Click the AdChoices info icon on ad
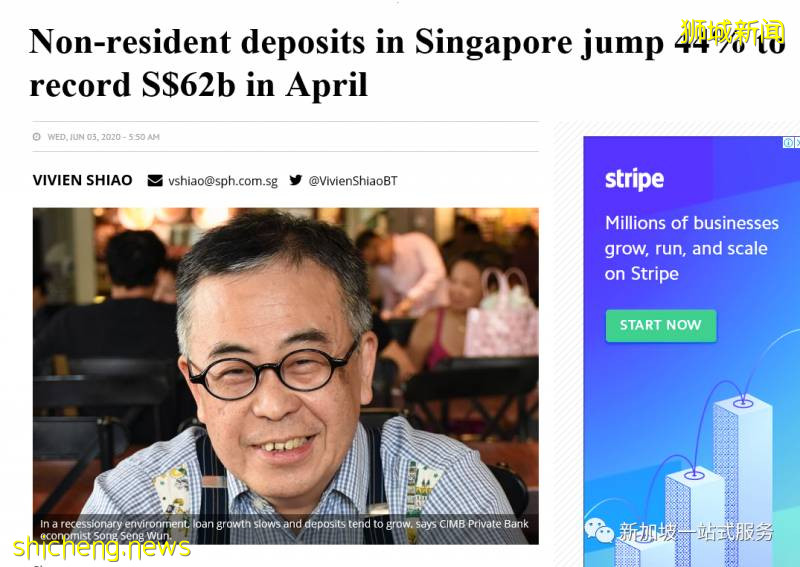The image size is (800, 567). (x=788, y=143)
